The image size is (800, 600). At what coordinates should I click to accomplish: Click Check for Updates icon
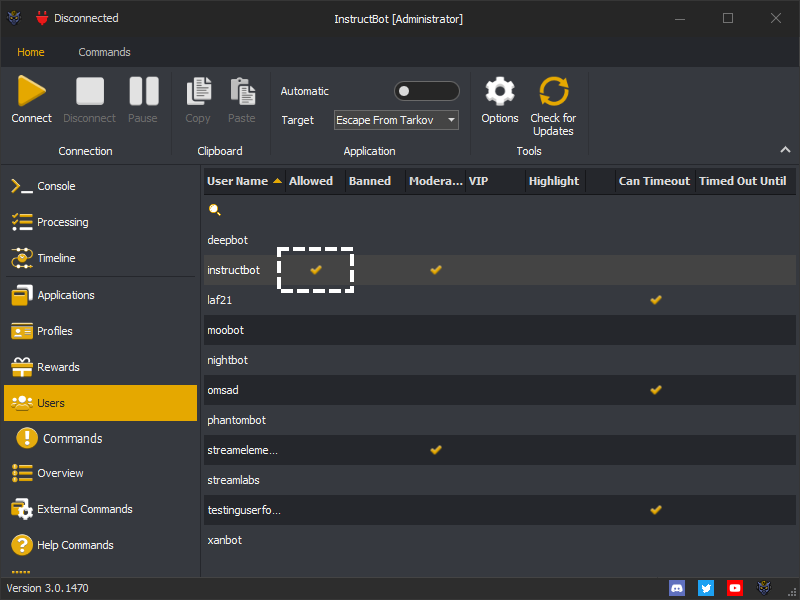pos(554,91)
